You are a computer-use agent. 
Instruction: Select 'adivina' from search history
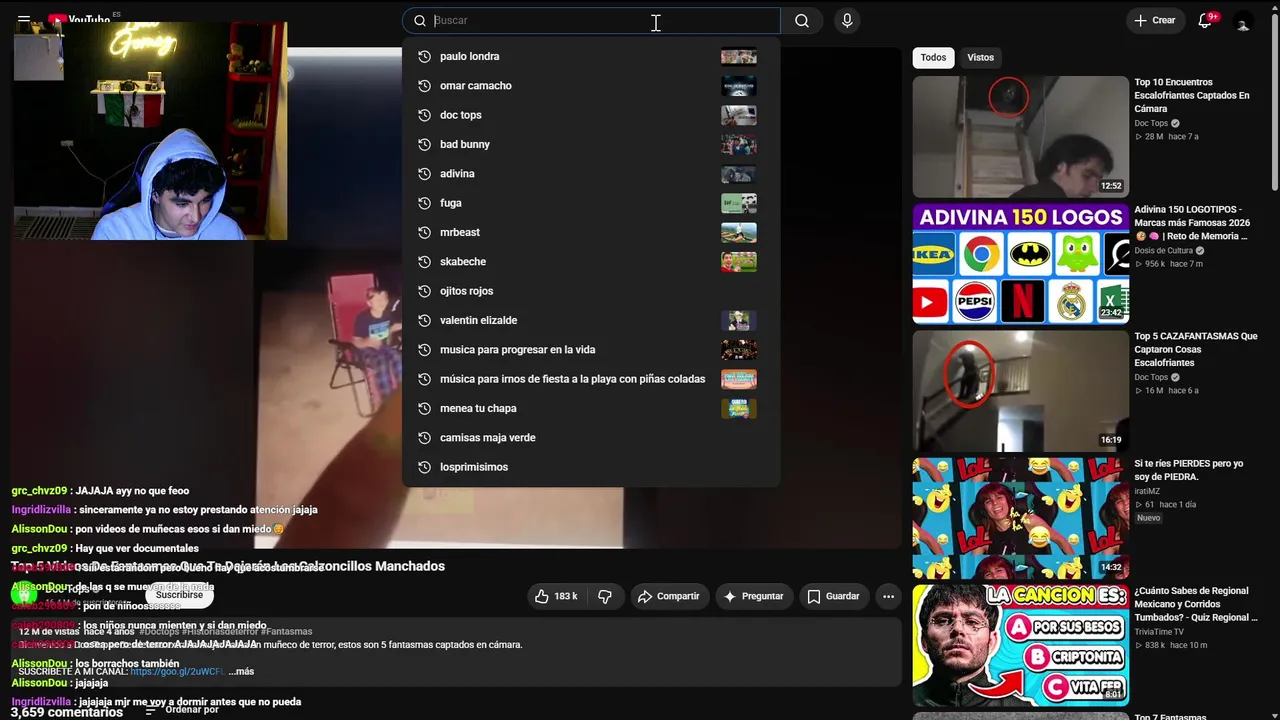coord(591,174)
